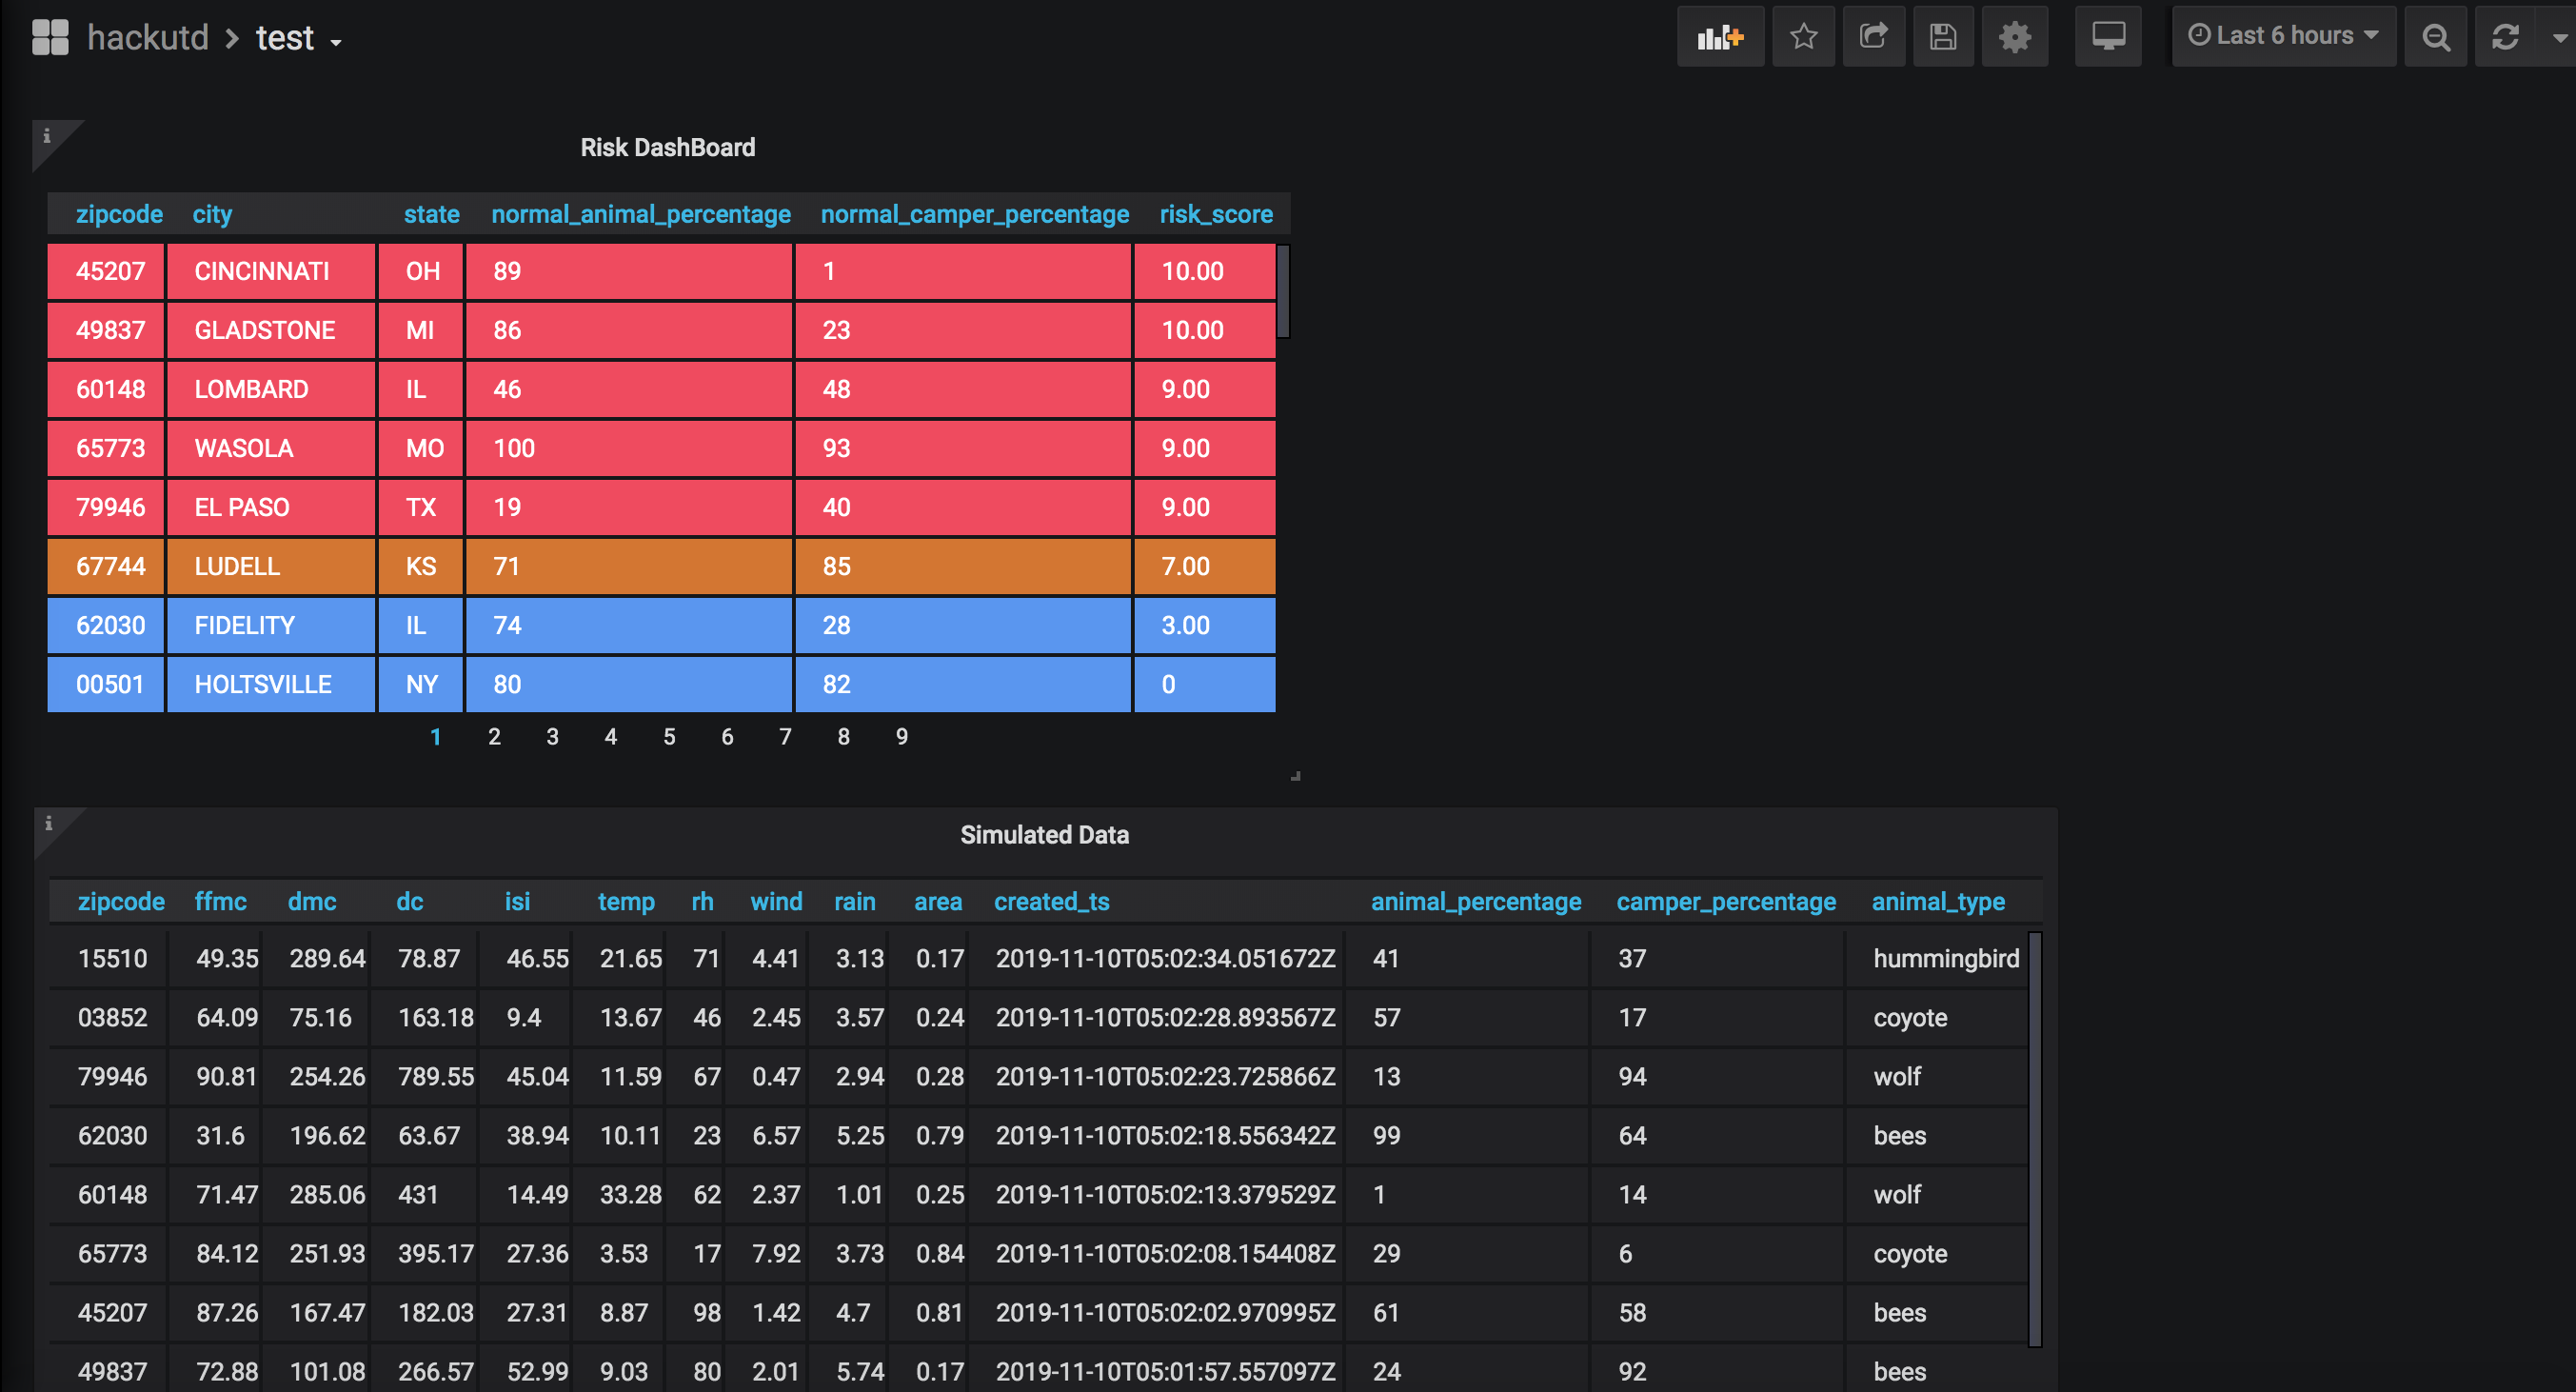Screen dimensions: 2576x1392
Task: Click the Add panel icon
Action: tap(1719, 37)
